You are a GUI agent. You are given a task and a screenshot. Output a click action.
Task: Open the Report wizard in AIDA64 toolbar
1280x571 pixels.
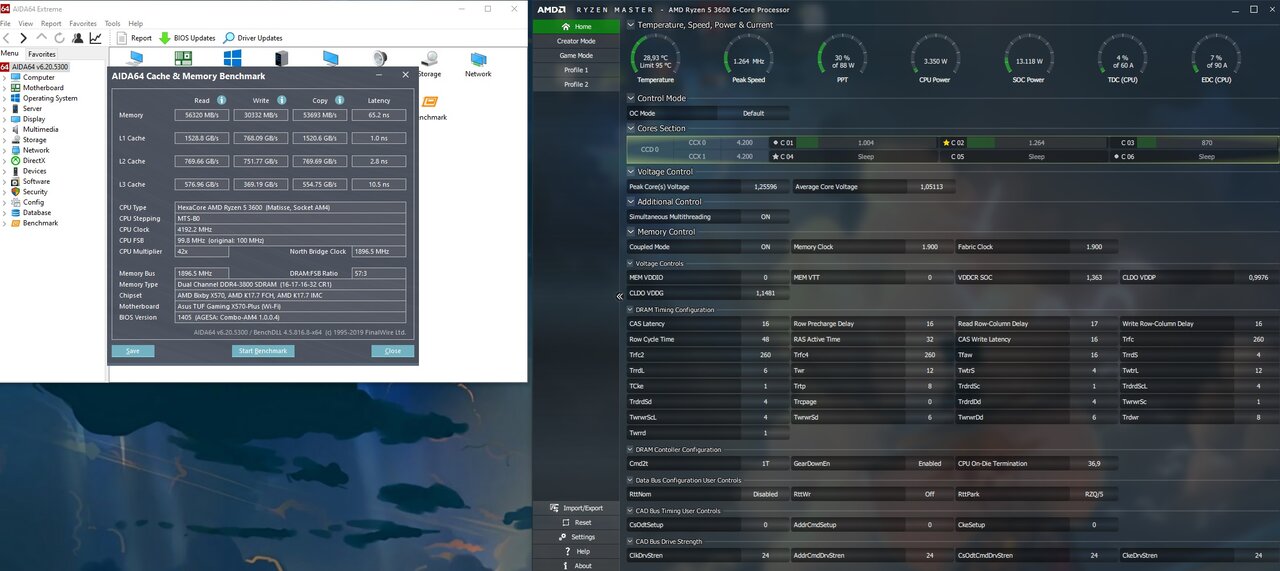tap(134, 38)
